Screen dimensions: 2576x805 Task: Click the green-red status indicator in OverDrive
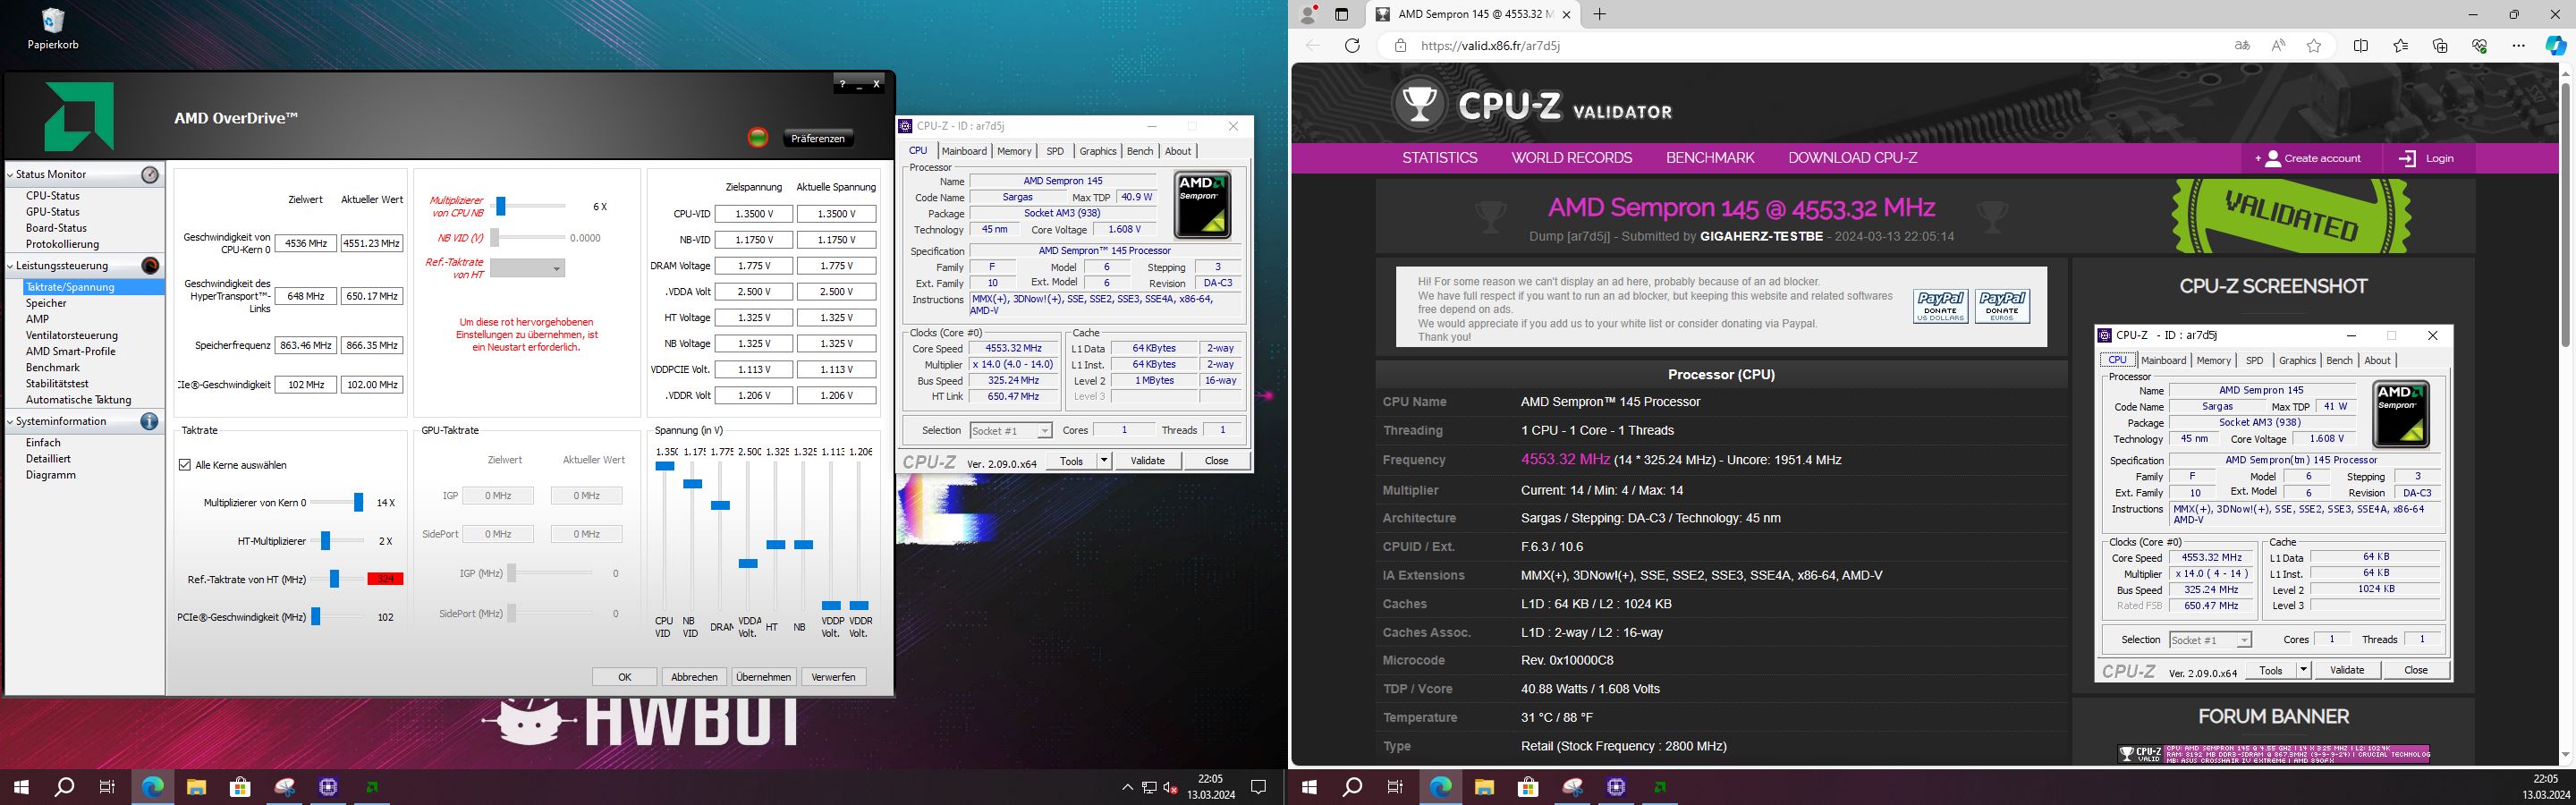(758, 137)
